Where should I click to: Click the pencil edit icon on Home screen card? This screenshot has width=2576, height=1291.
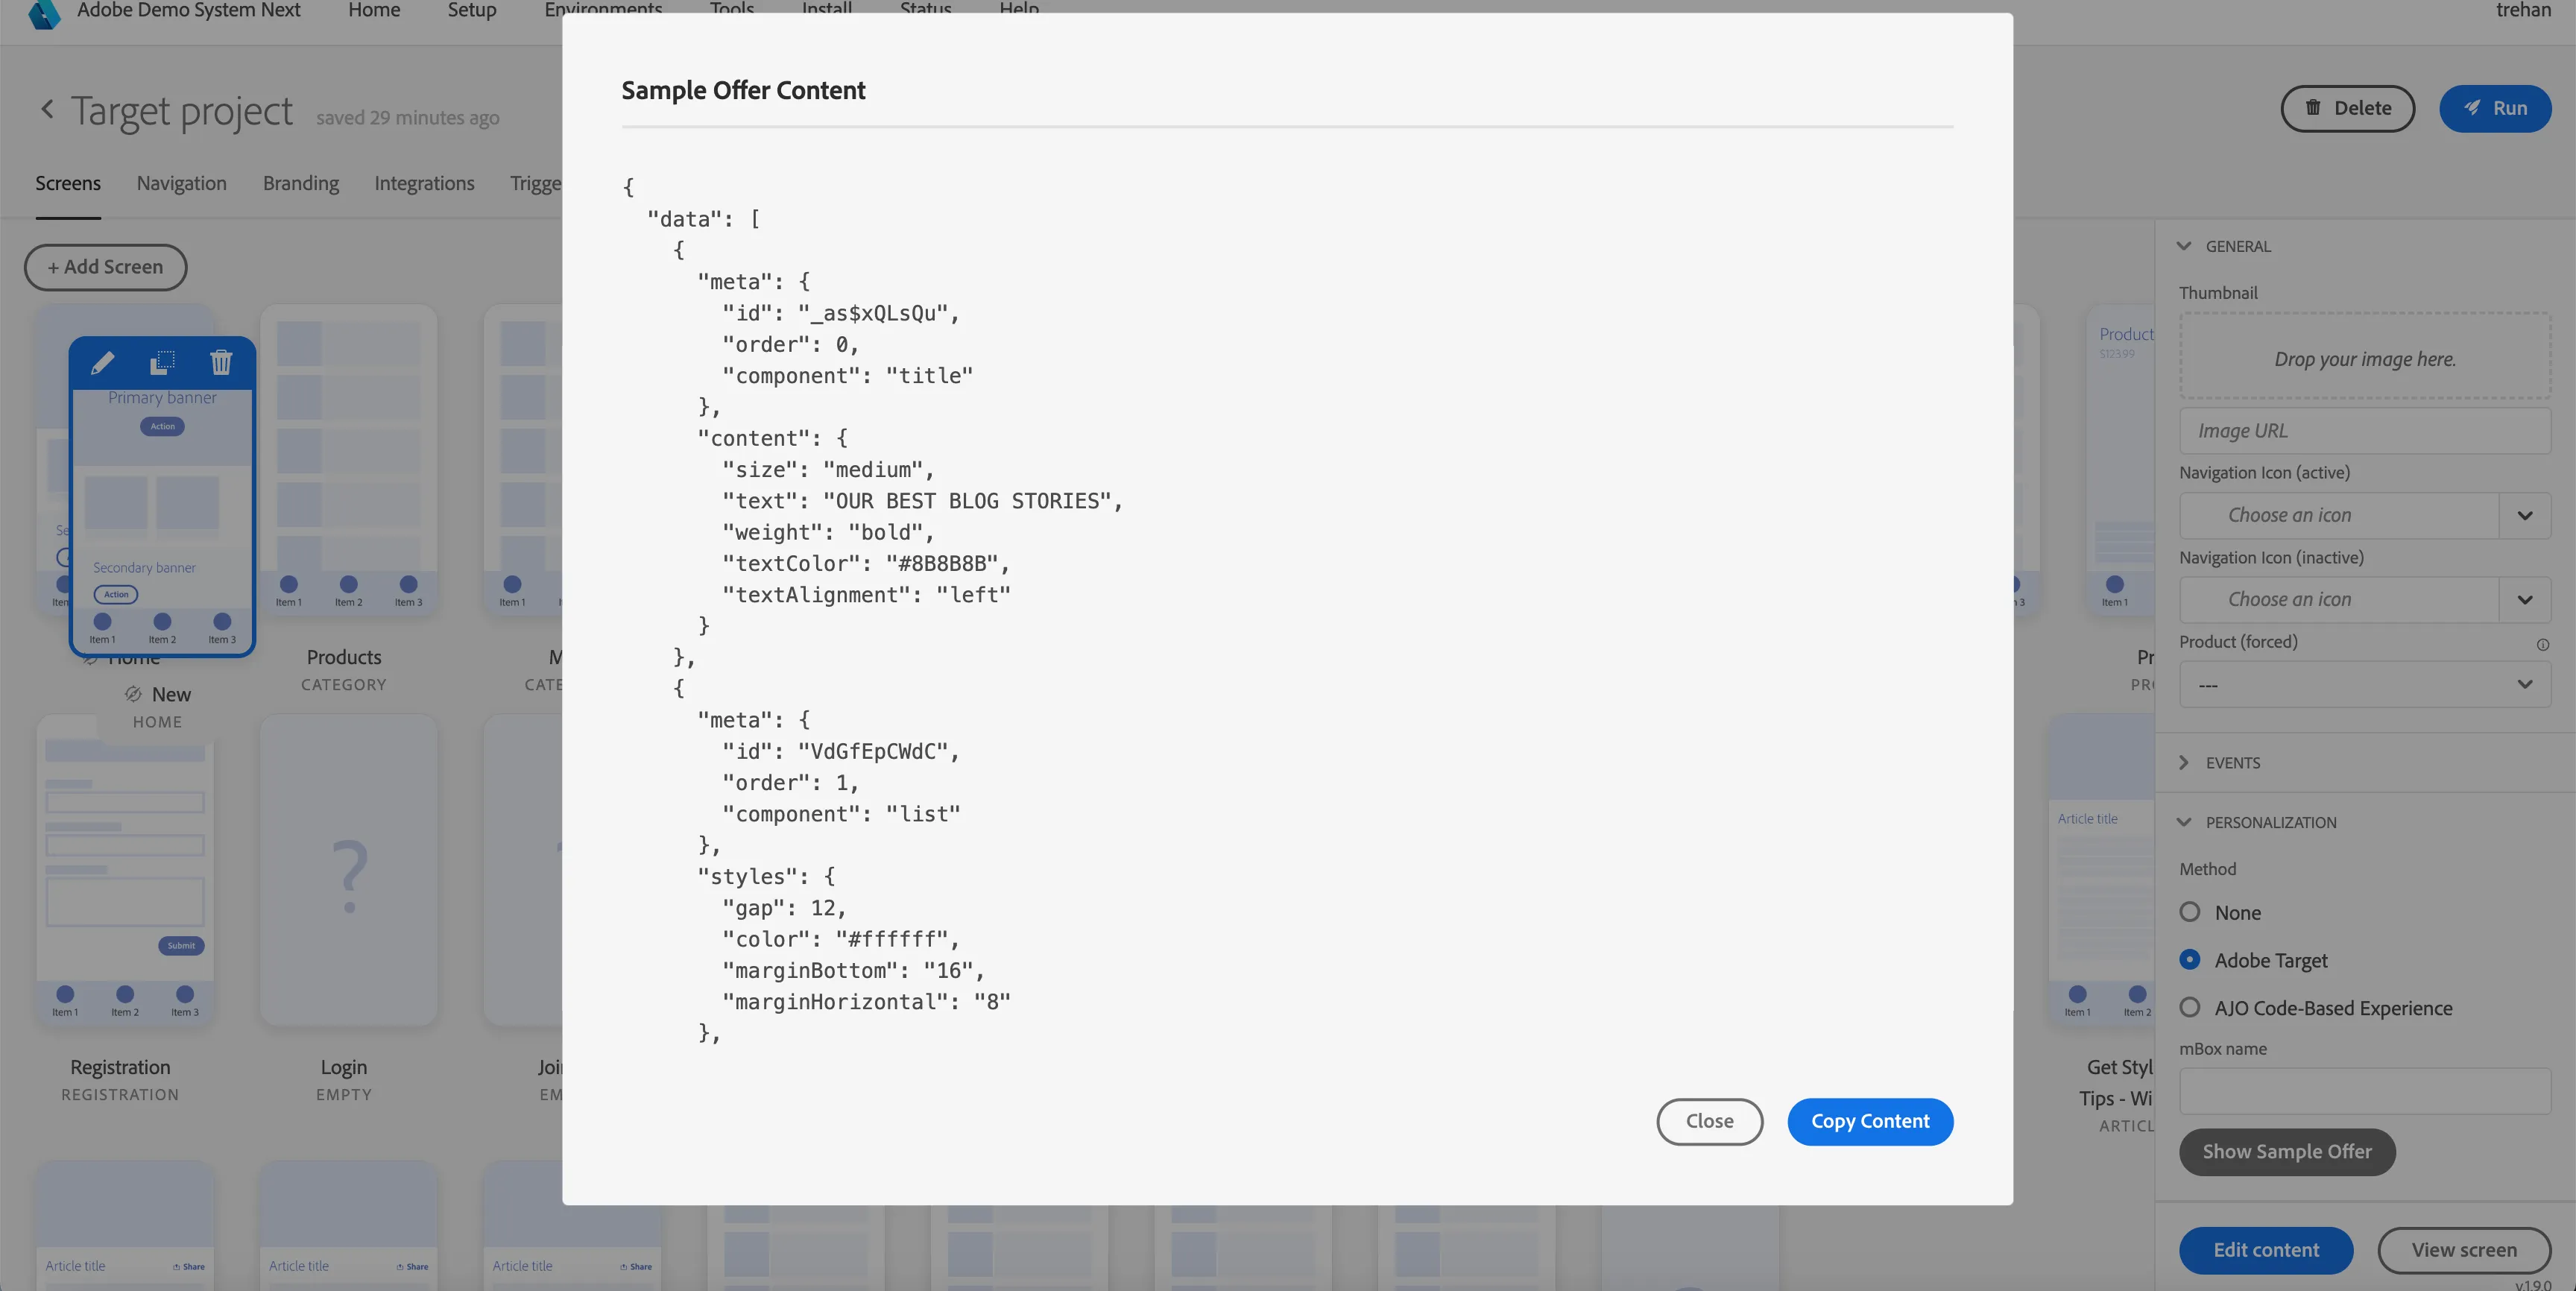[102, 362]
